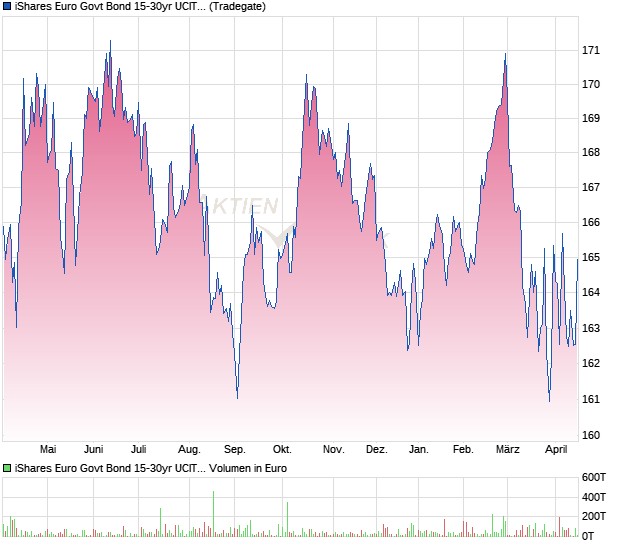620x546 pixels.
Task: Click the 161 price axis value
Action: pyautogui.click(x=591, y=399)
